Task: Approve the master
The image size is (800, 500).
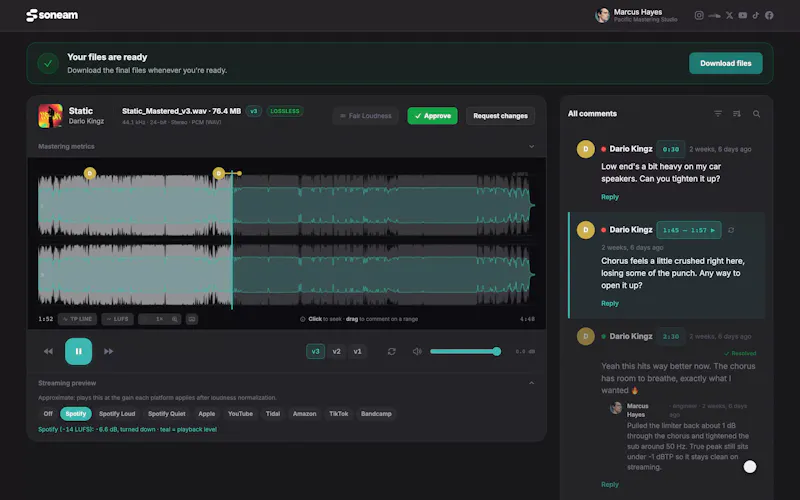Action: [432, 116]
